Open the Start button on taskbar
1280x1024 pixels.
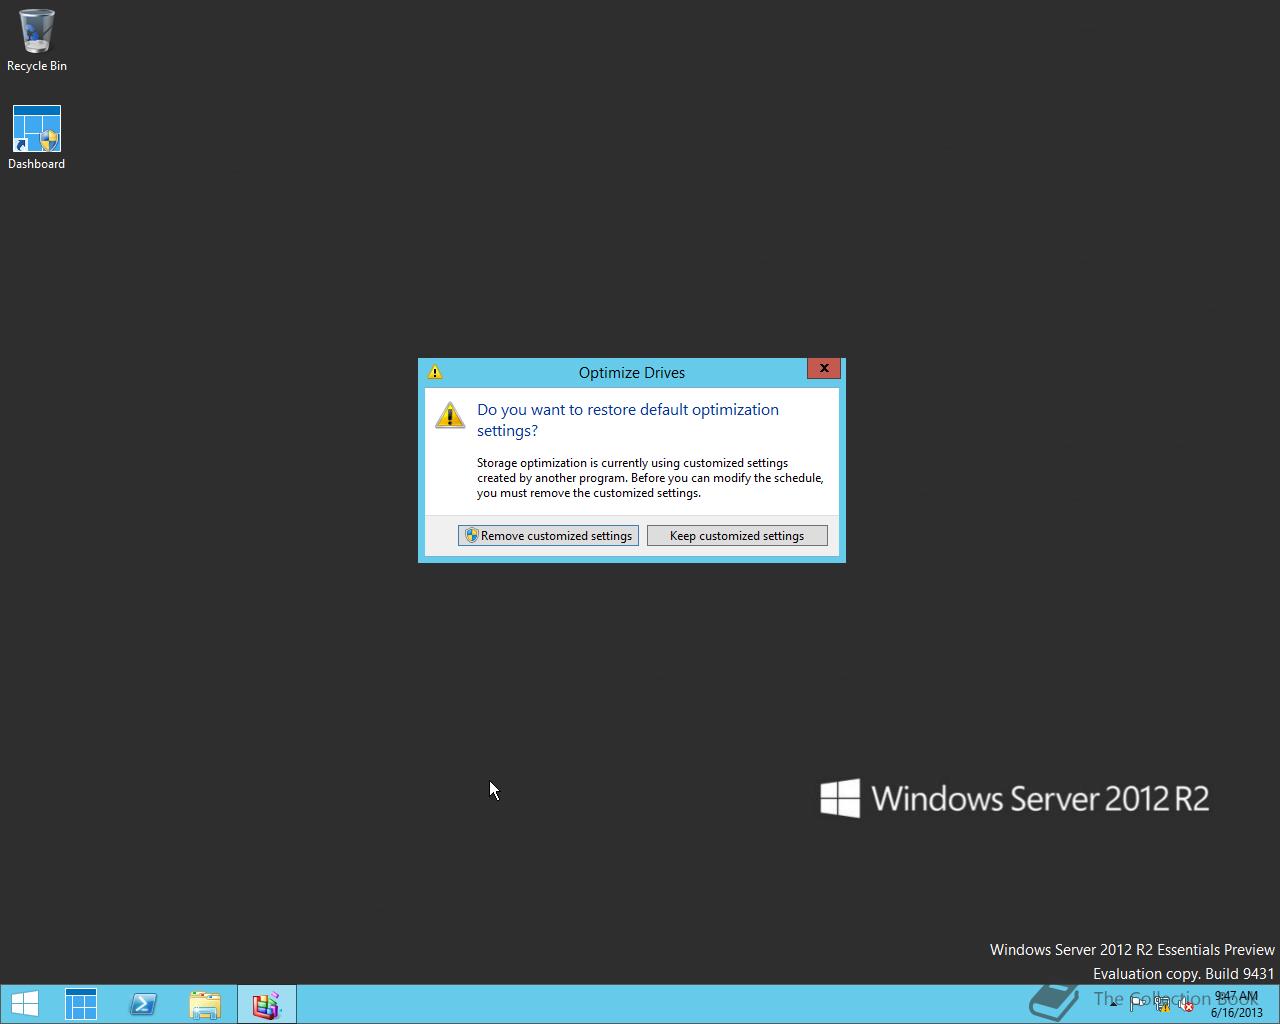pos(25,1004)
